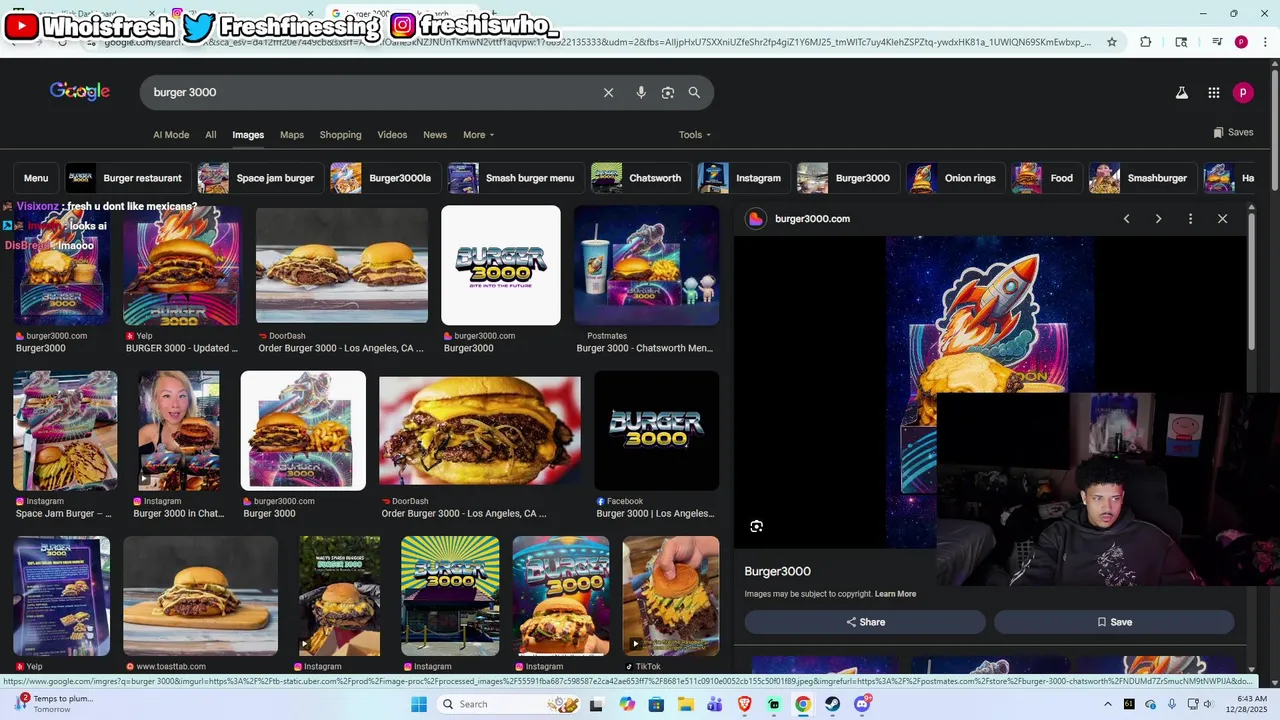Image resolution: width=1280 pixels, height=720 pixels.
Task: Open Steam from taskbar
Action: click(x=832, y=704)
